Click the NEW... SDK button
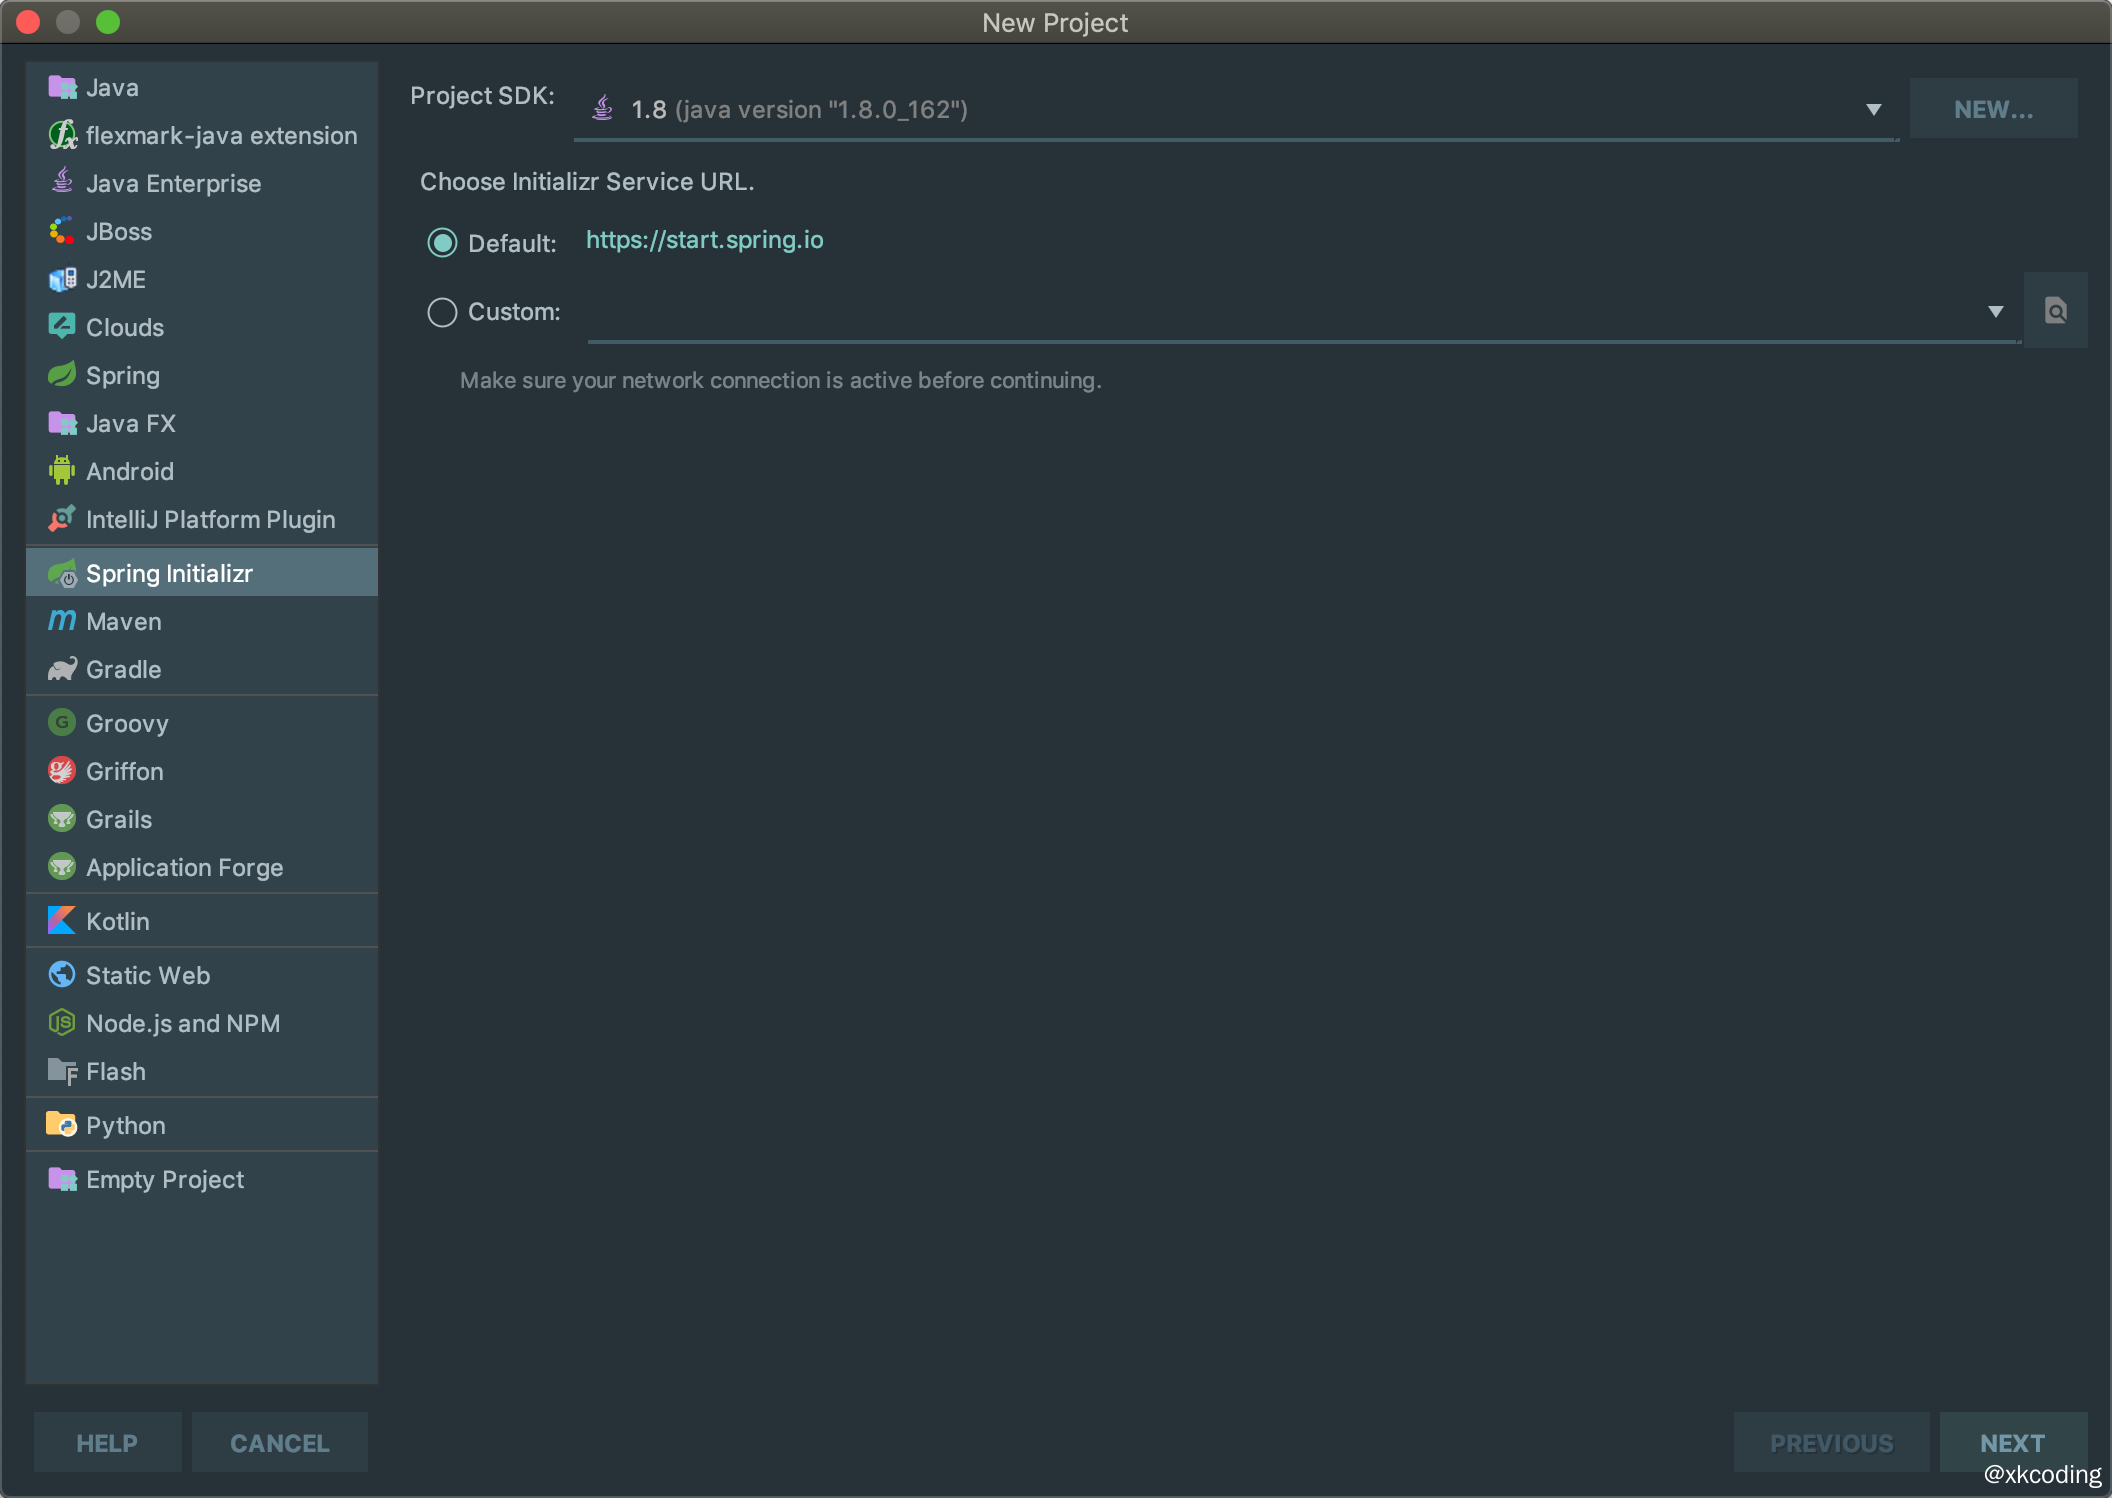 pyautogui.click(x=1992, y=109)
